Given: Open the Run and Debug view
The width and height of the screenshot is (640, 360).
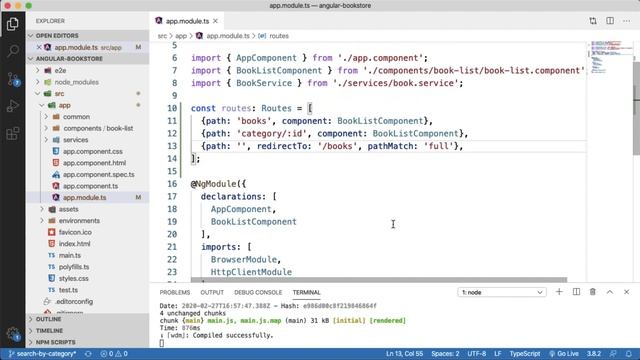Looking at the screenshot, I should click(x=13, y=106).
